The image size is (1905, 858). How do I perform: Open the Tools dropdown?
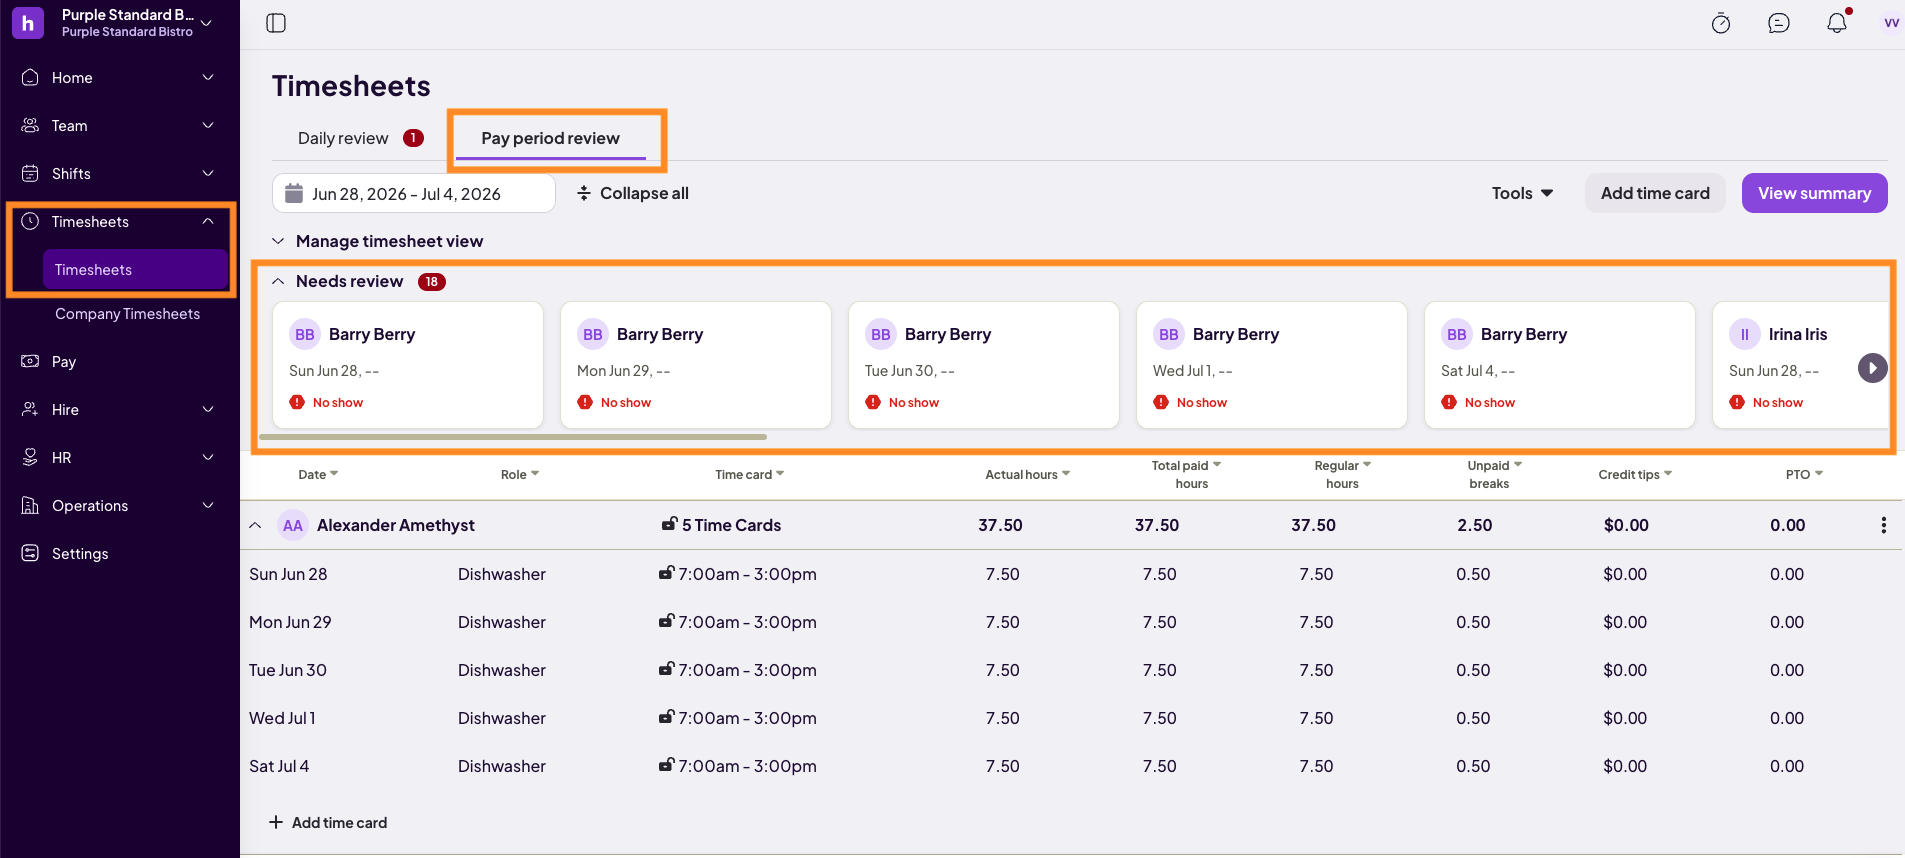pos(1522,193)
